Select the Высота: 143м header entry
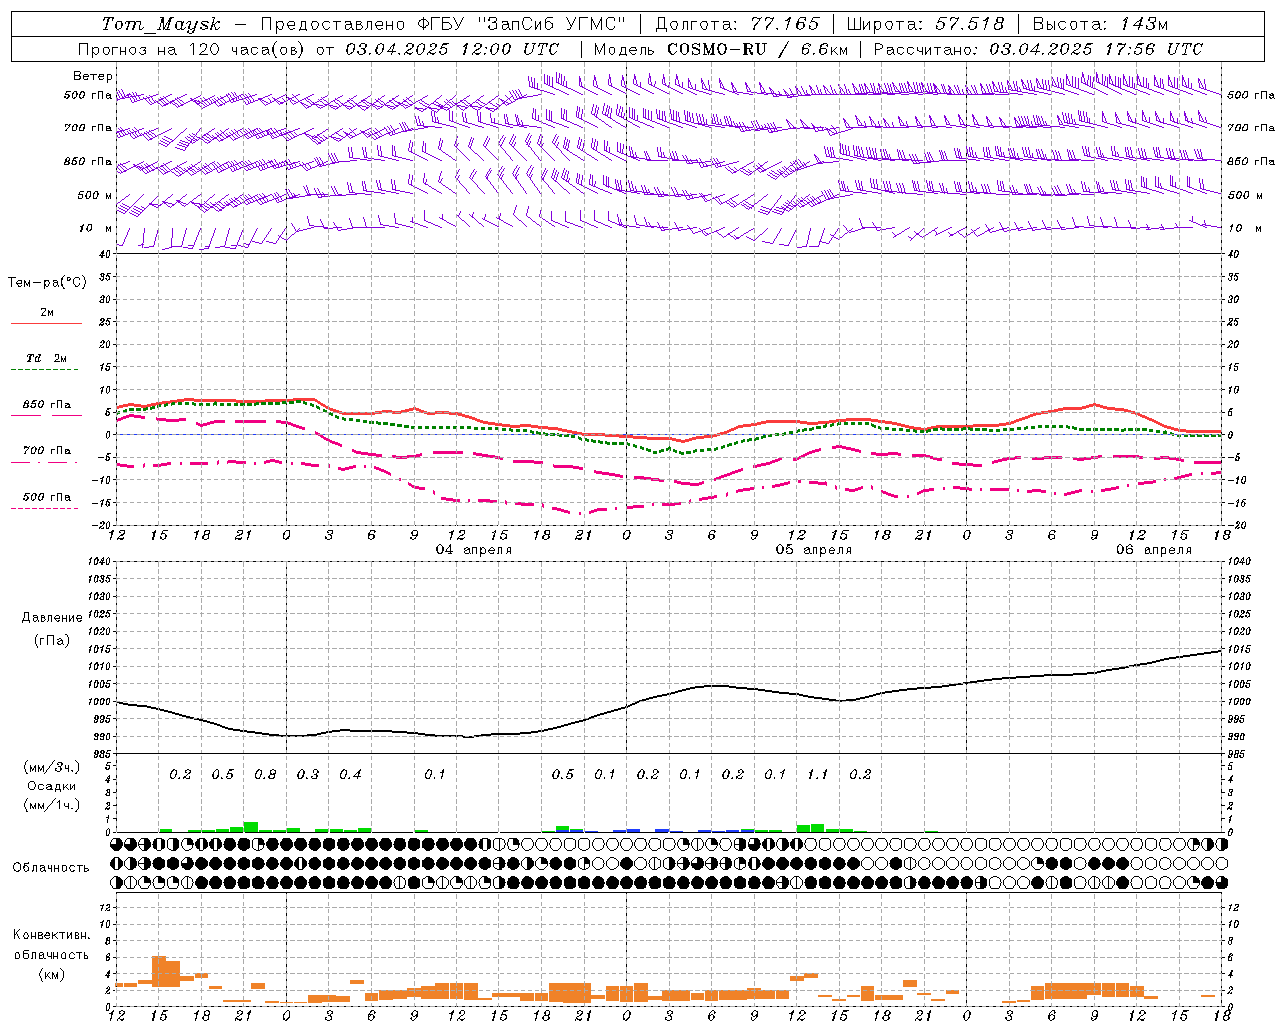The image size is (1280, 1024). tap(1100, 24)
